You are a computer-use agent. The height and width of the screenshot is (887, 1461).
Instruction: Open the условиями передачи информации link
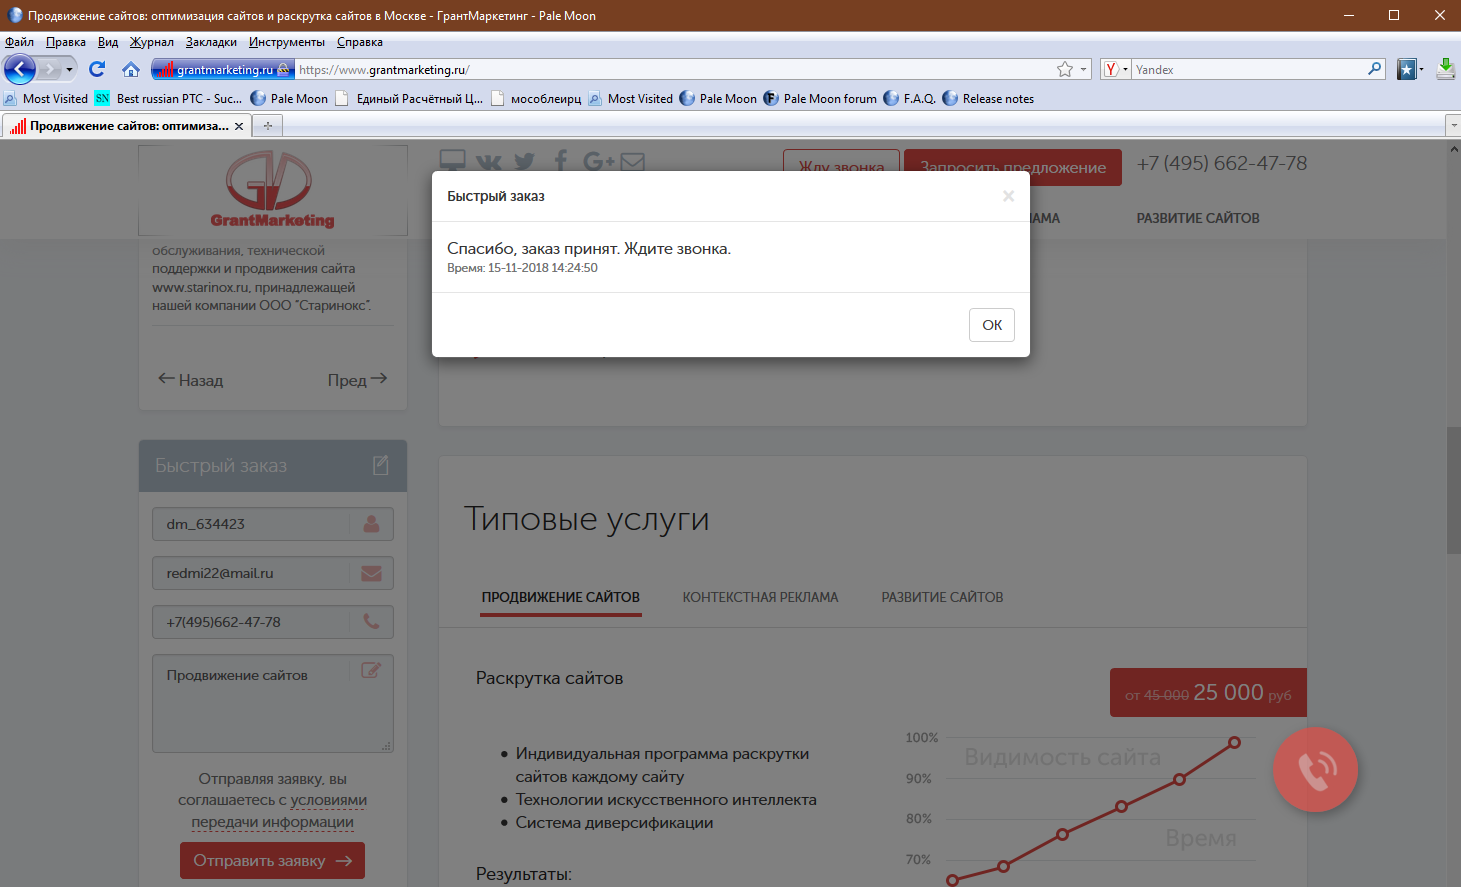click(x=279, y=811)
